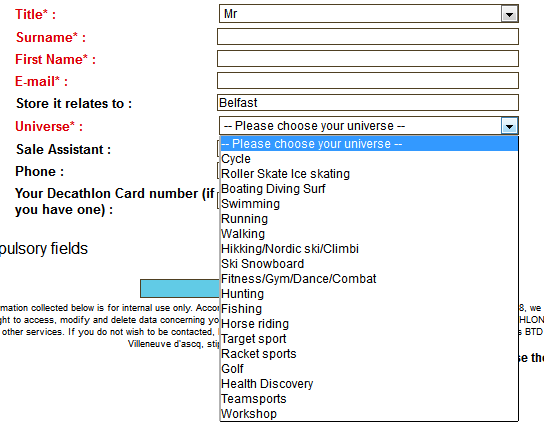Select the Workshop entry
Viewport: 544px width, 427px height.
[x=369, y=414]
